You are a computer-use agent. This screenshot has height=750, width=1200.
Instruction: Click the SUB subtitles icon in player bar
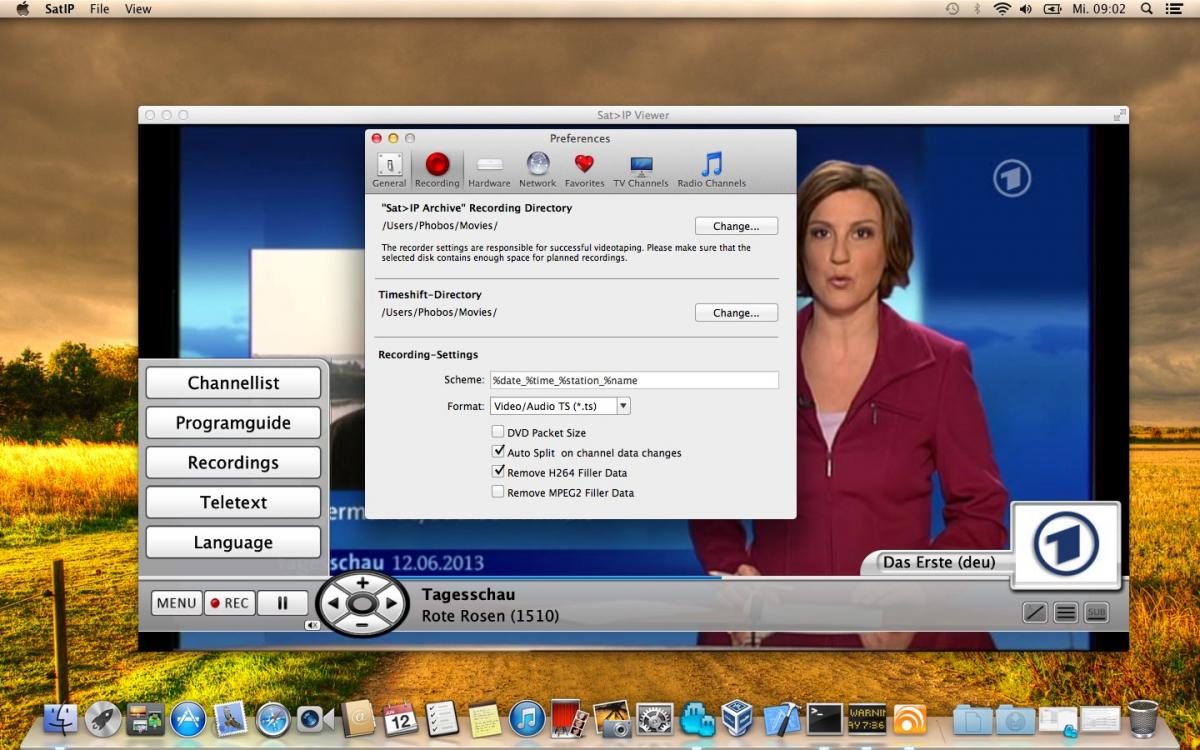point(1096,613)
